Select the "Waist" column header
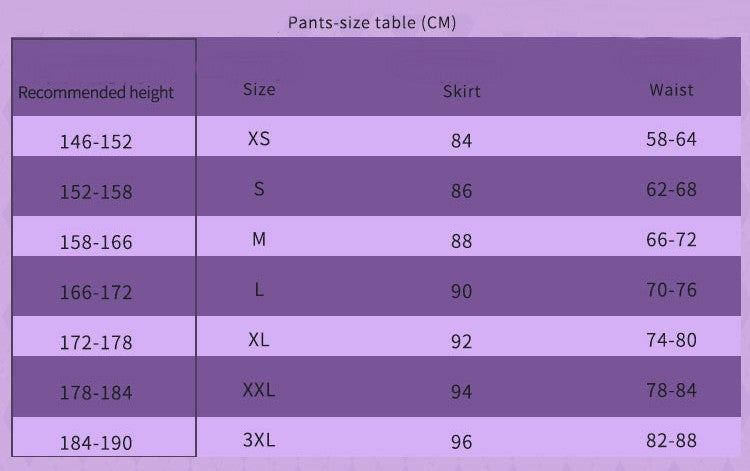The height and width of the screenshot is (471, 750). click(x=671, y=89)
